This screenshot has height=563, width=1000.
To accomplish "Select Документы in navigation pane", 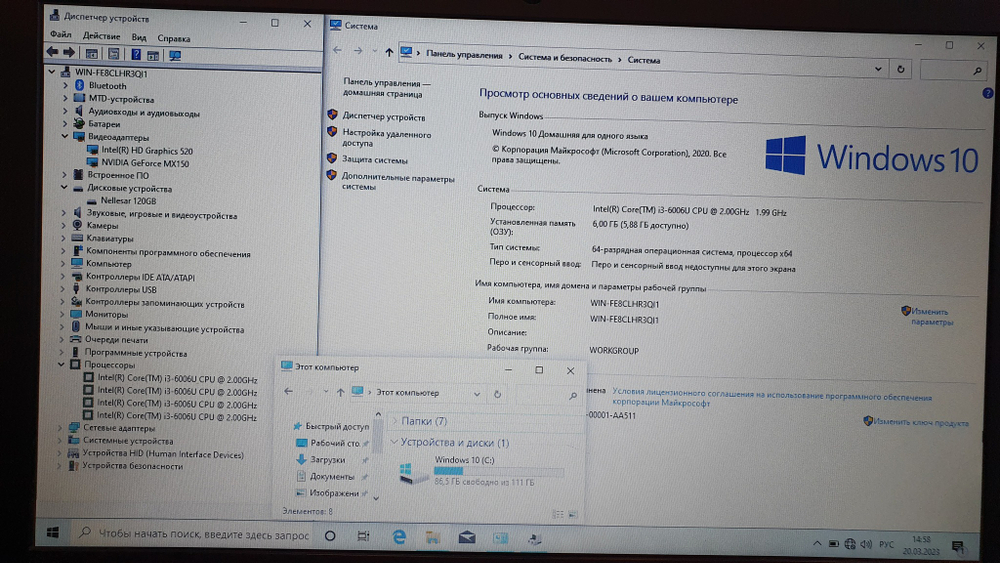I will click(x=332, y=476).
